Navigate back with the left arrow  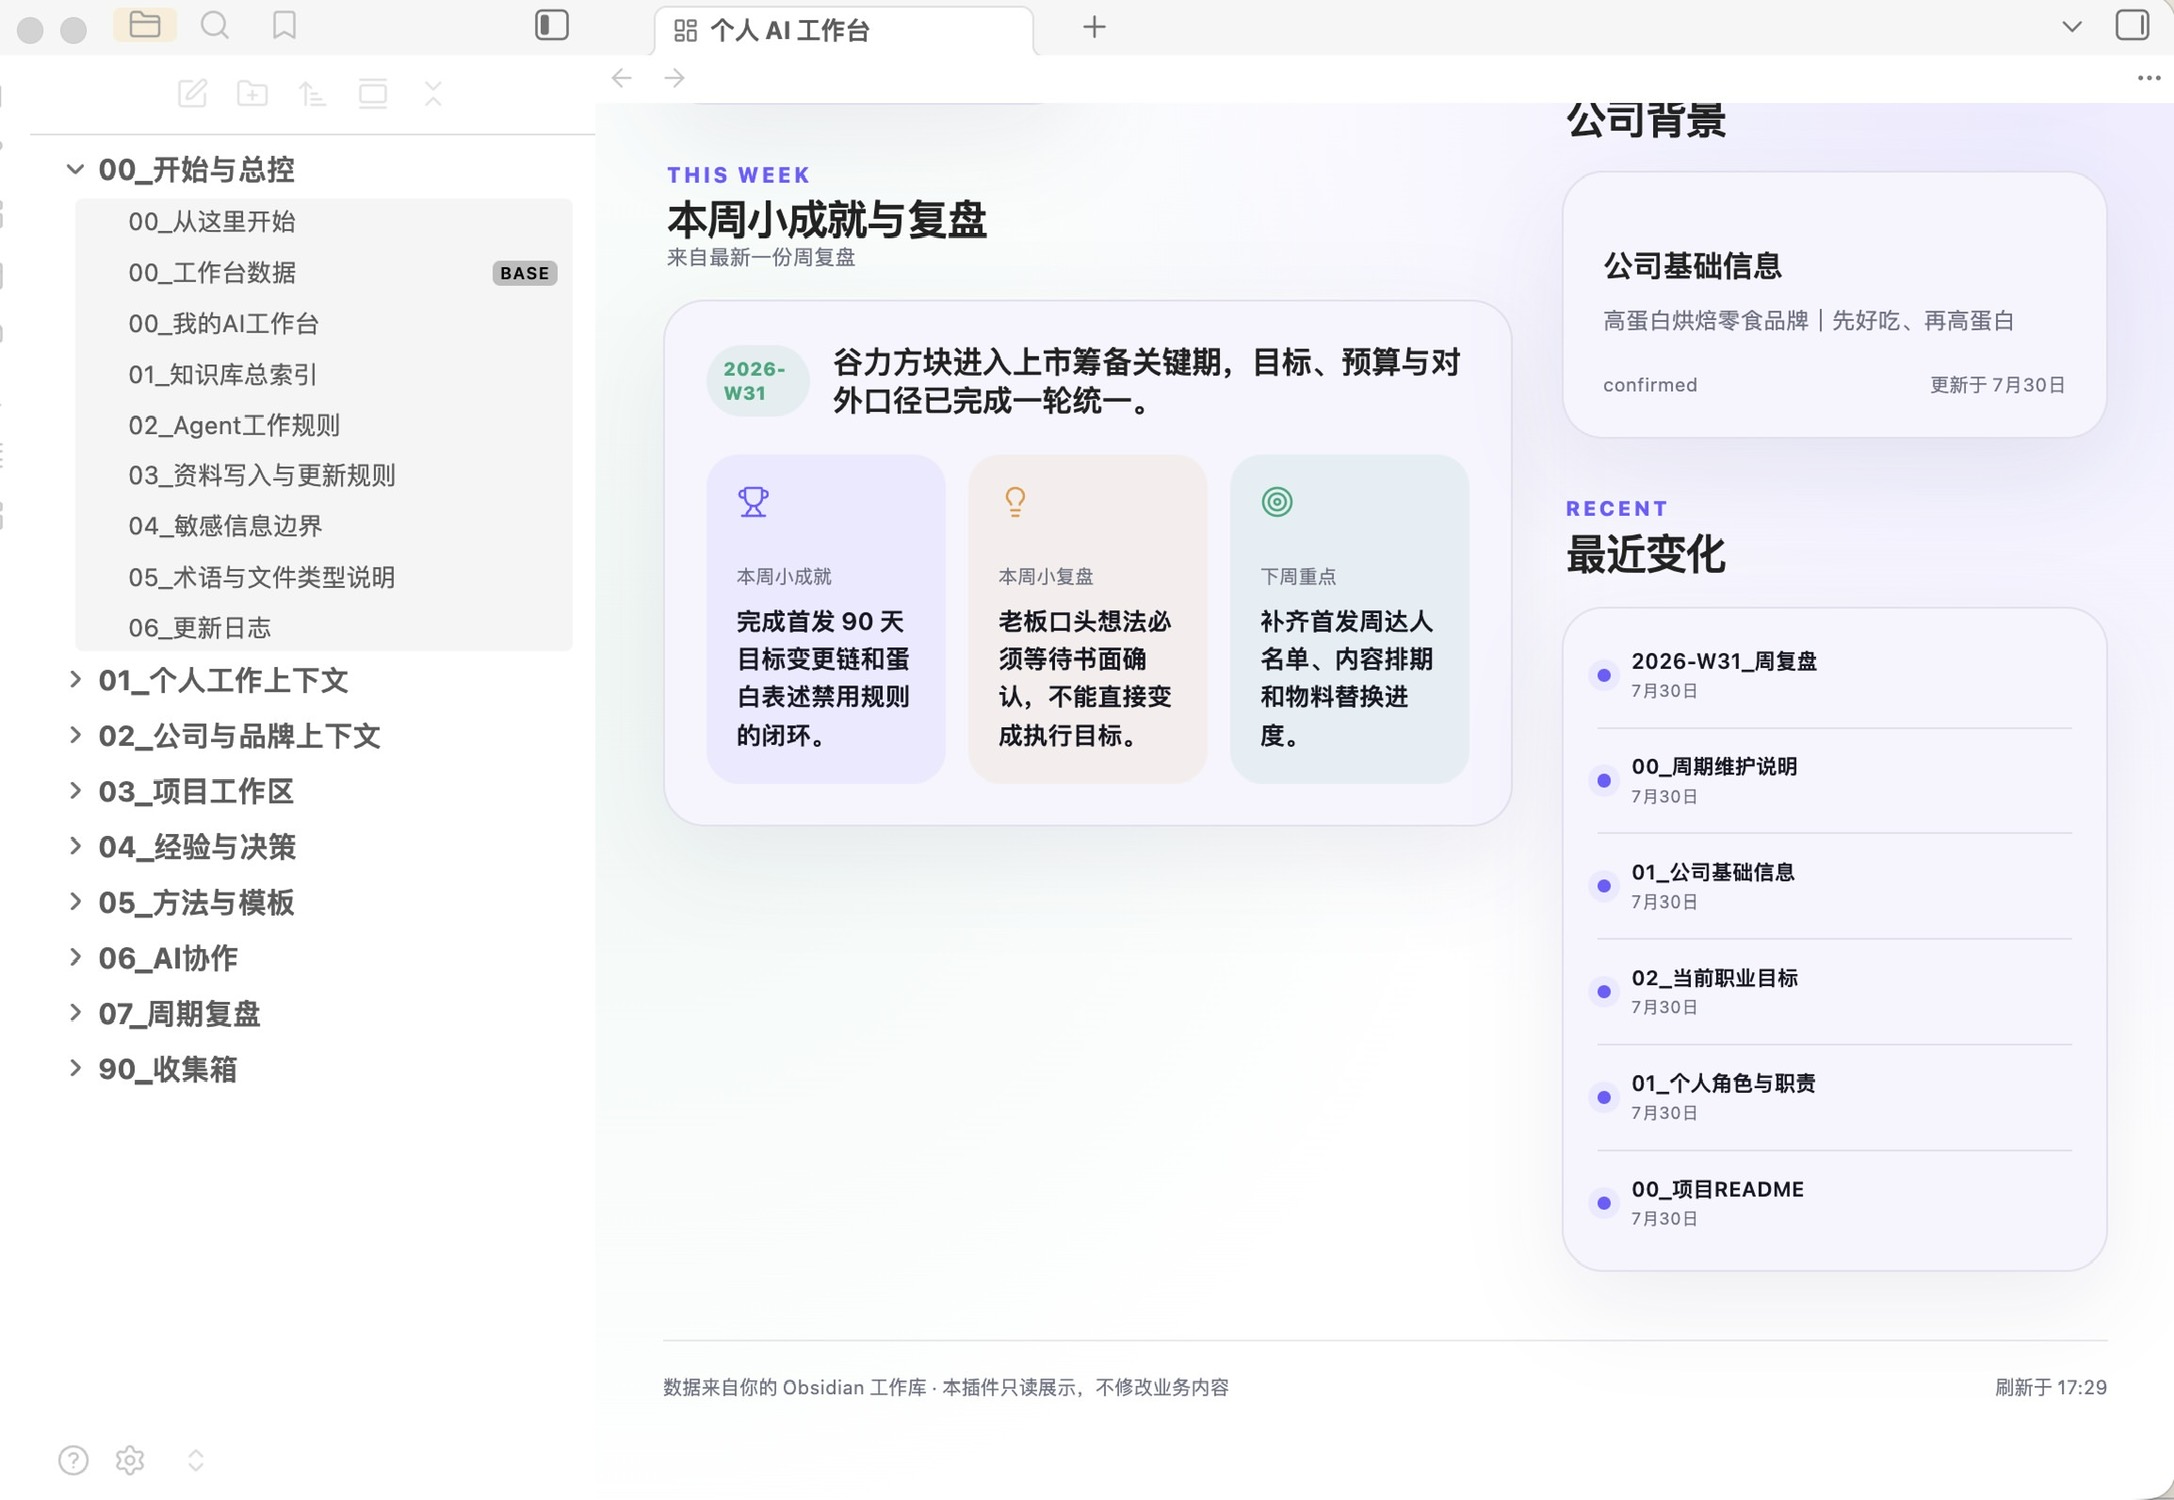tap(622, 78)
